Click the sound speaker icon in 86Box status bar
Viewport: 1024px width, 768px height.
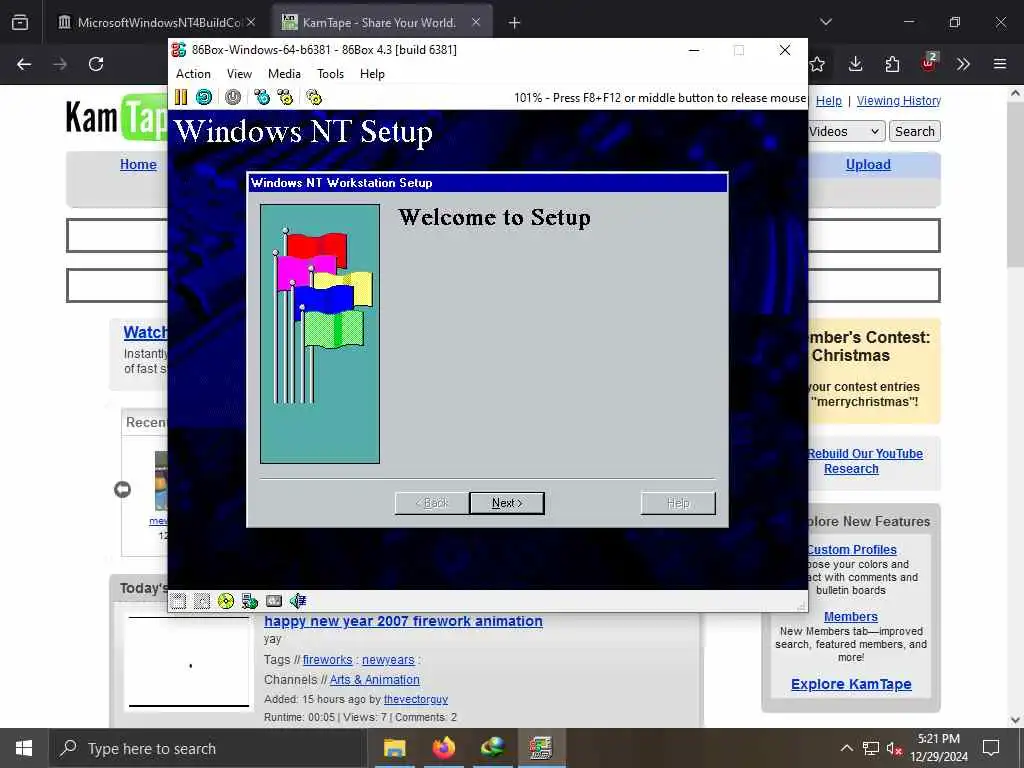(298, 601)
